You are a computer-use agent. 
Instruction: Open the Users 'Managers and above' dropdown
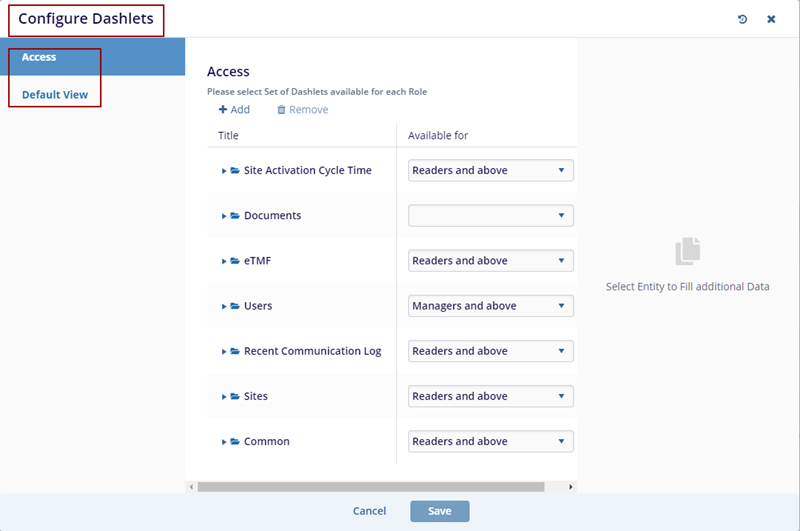pos(490,306)
